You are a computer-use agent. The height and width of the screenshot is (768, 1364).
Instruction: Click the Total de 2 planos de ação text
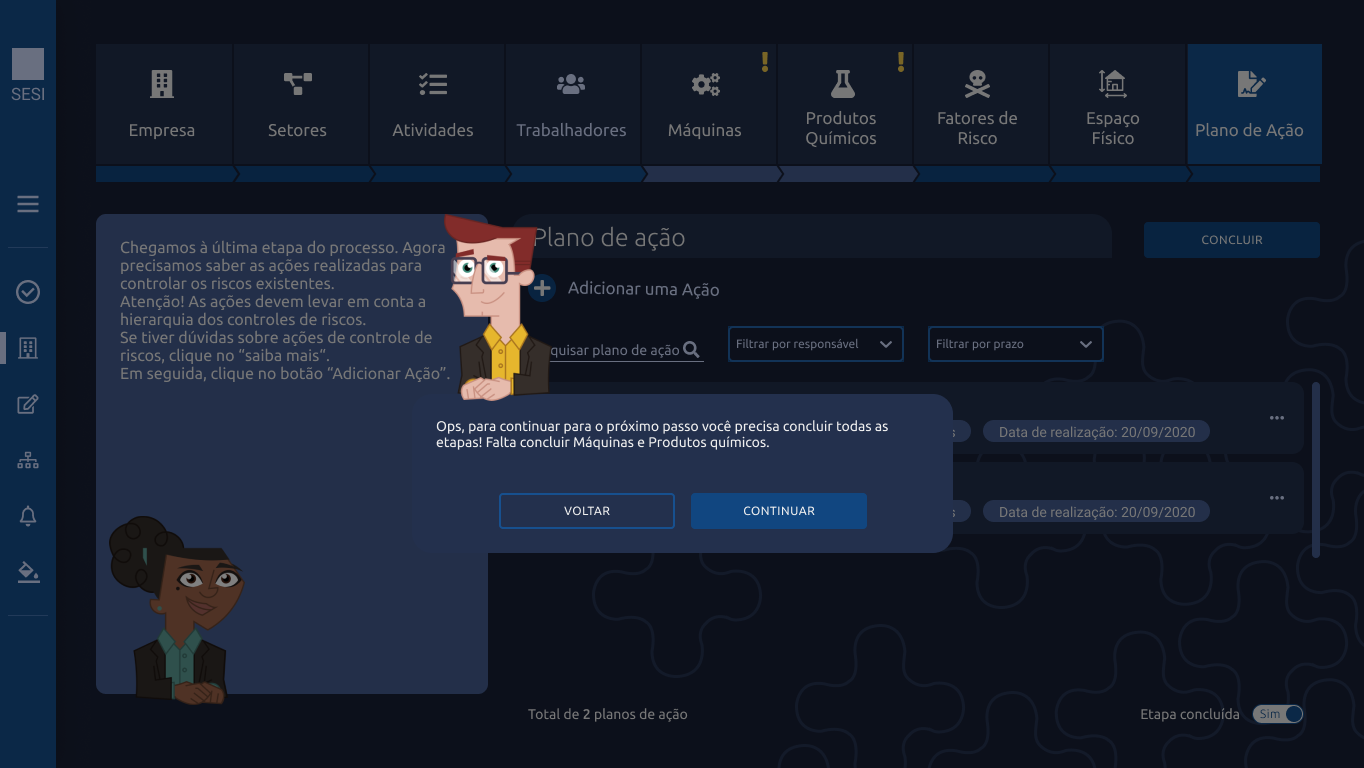(608, 714)
